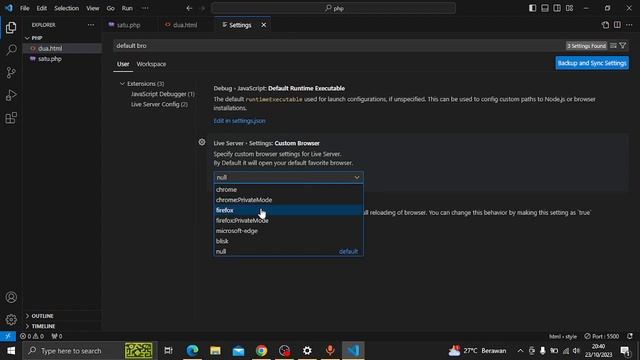Click Backup and Sync Settings button
Screen dimensions: 640x360
coord(592,63)
